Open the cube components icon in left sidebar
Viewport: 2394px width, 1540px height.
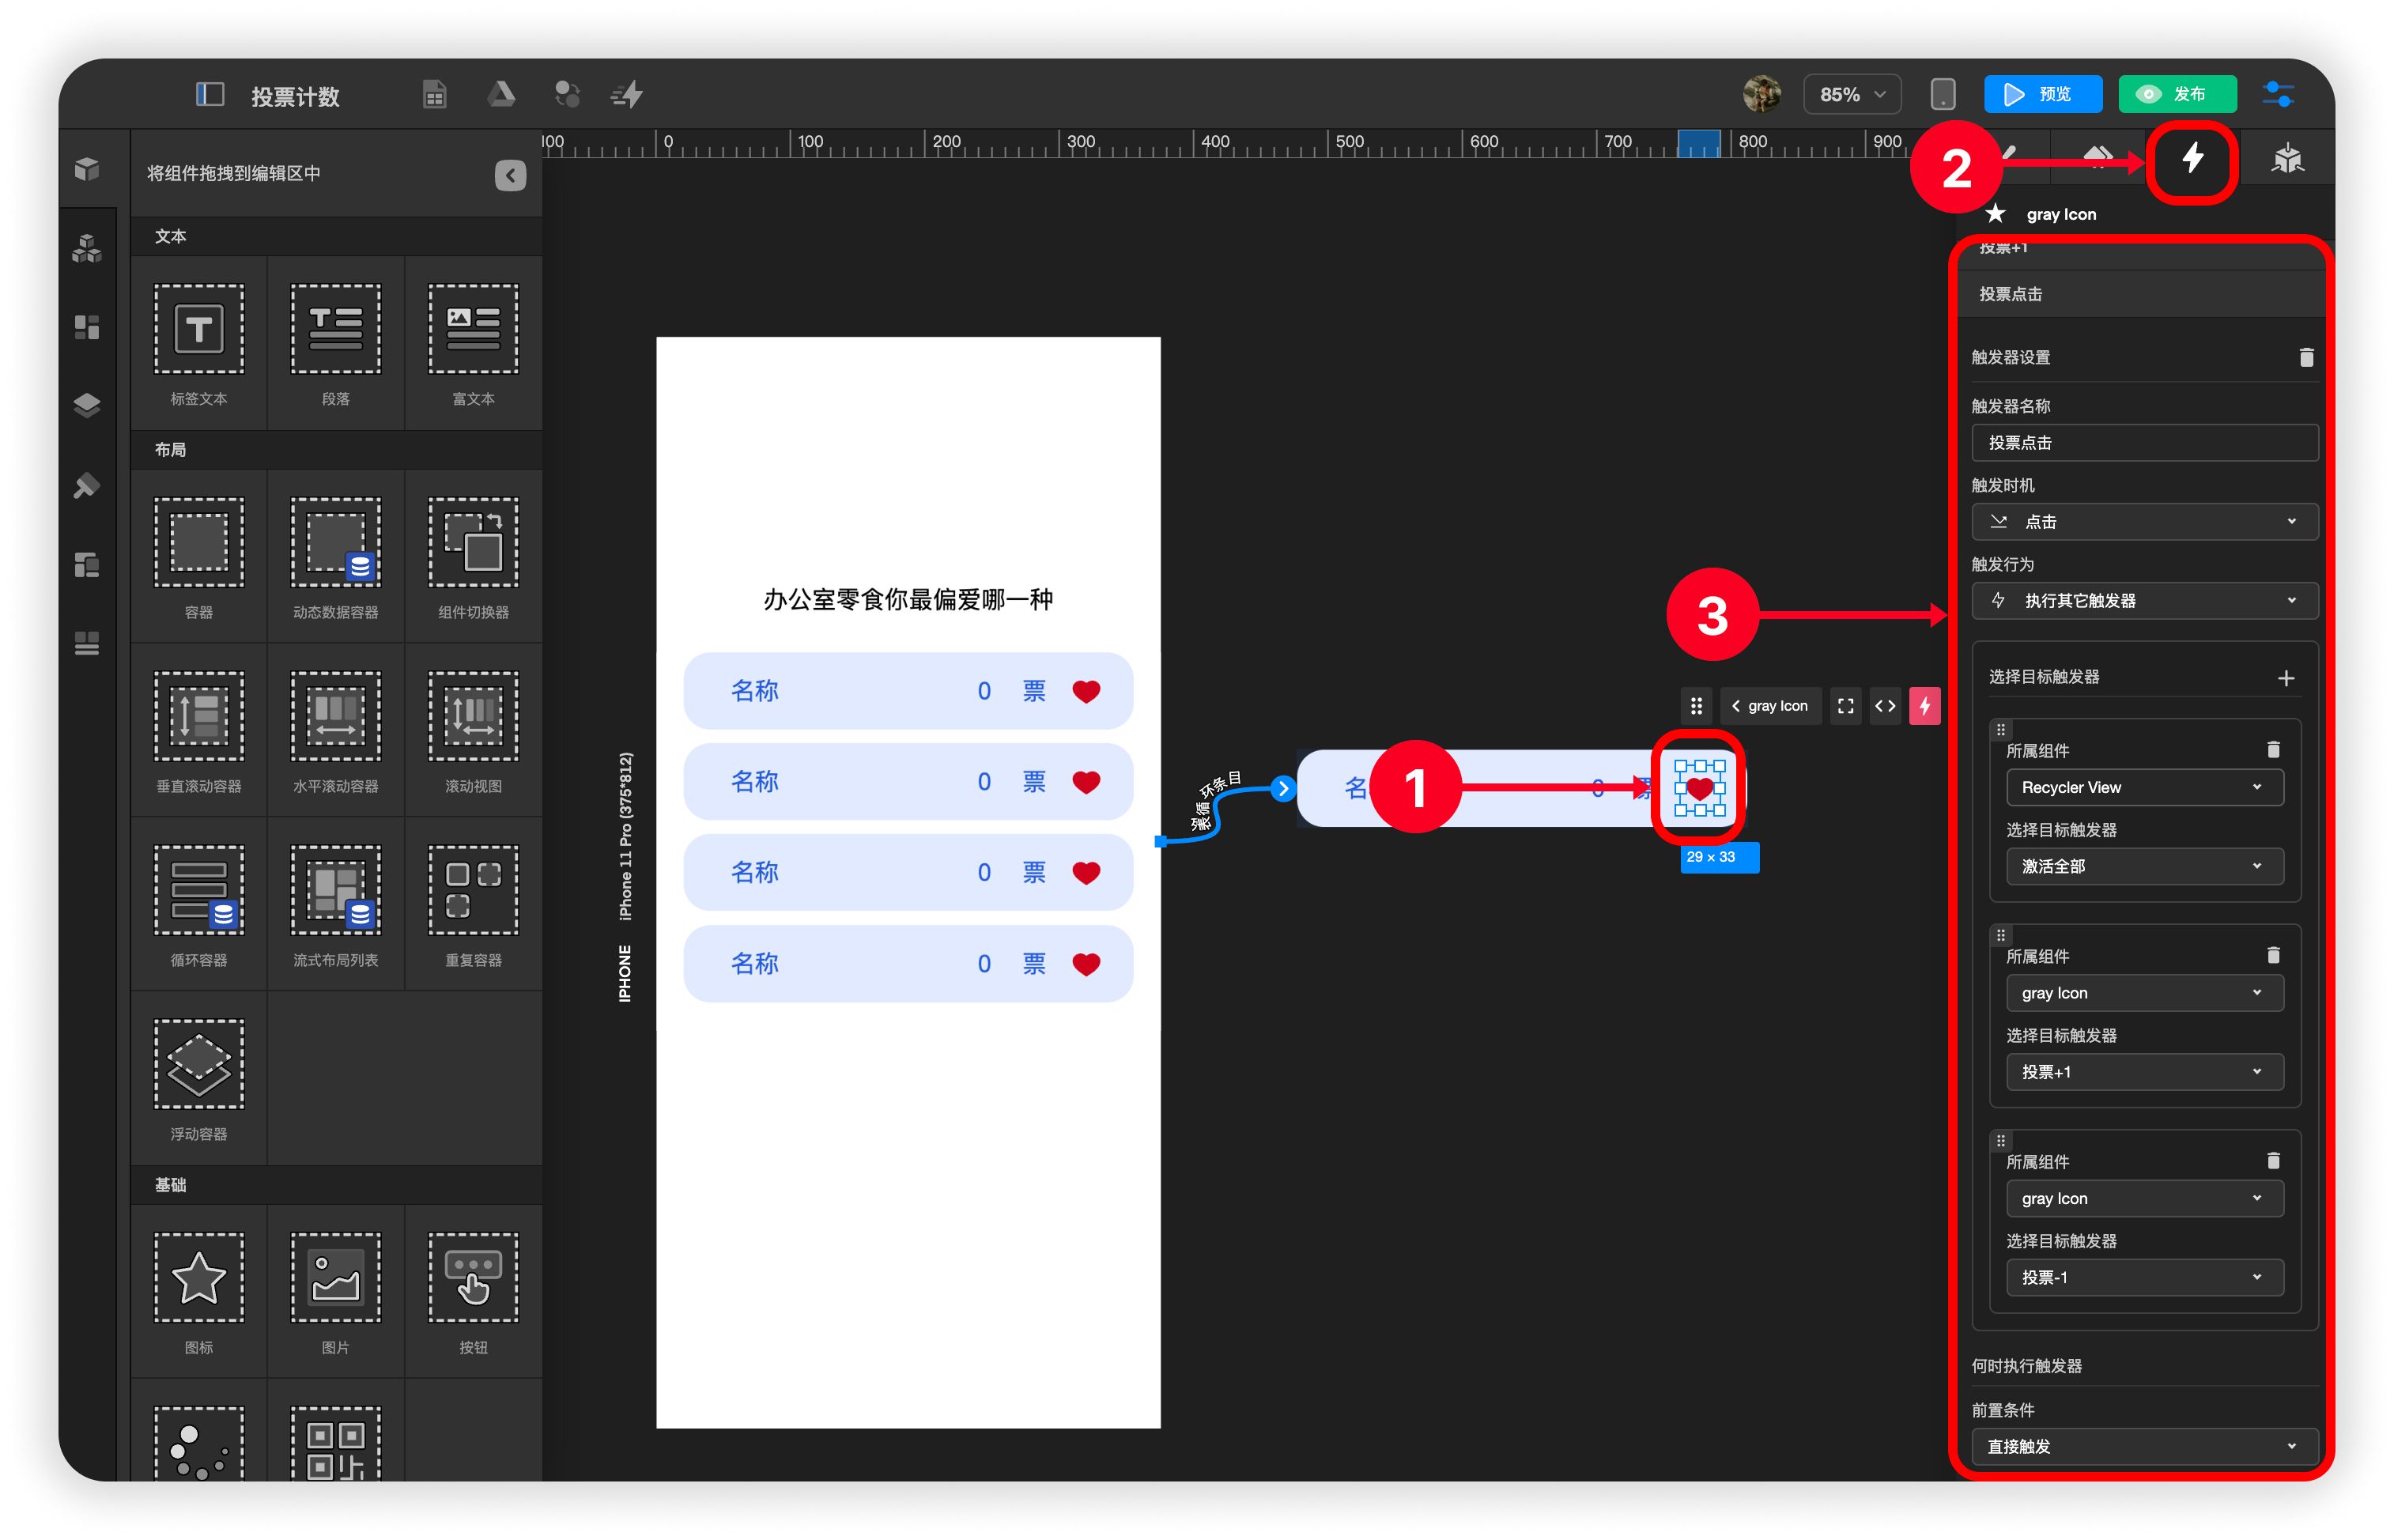click(87, 169)
